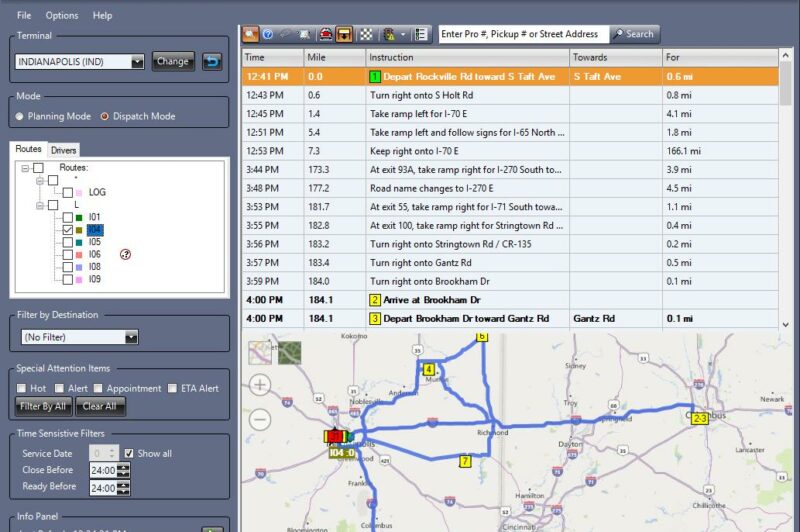The image size is (800, 532).
Task: Click the blue help question mark icon
Action: click(269, 34)
